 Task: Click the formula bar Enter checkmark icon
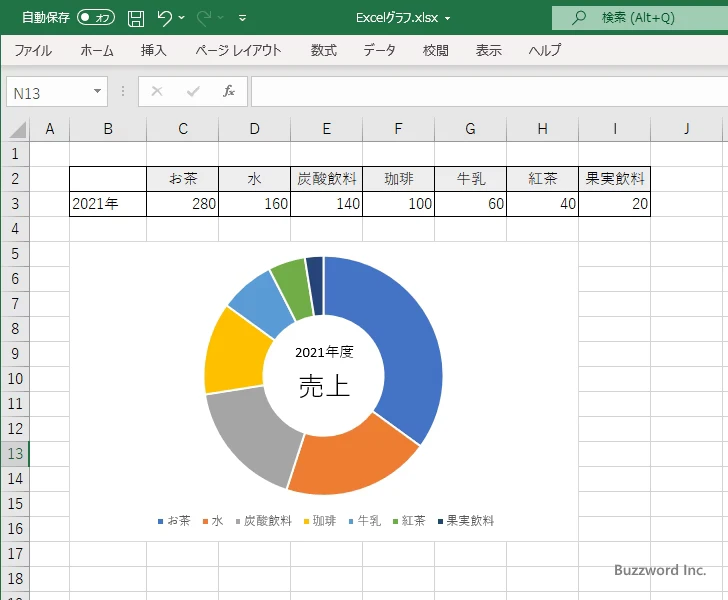[193, 91]
